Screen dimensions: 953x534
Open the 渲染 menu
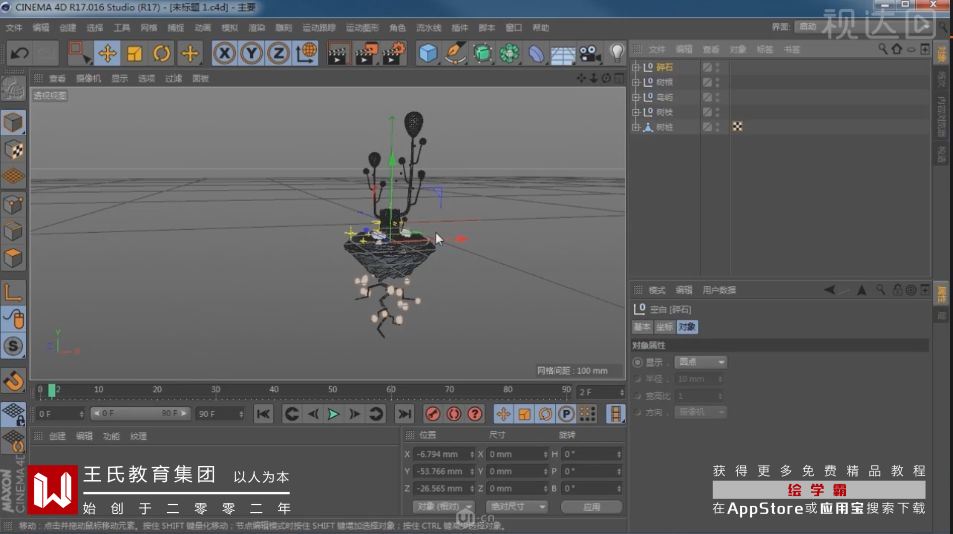coord(256,28)
